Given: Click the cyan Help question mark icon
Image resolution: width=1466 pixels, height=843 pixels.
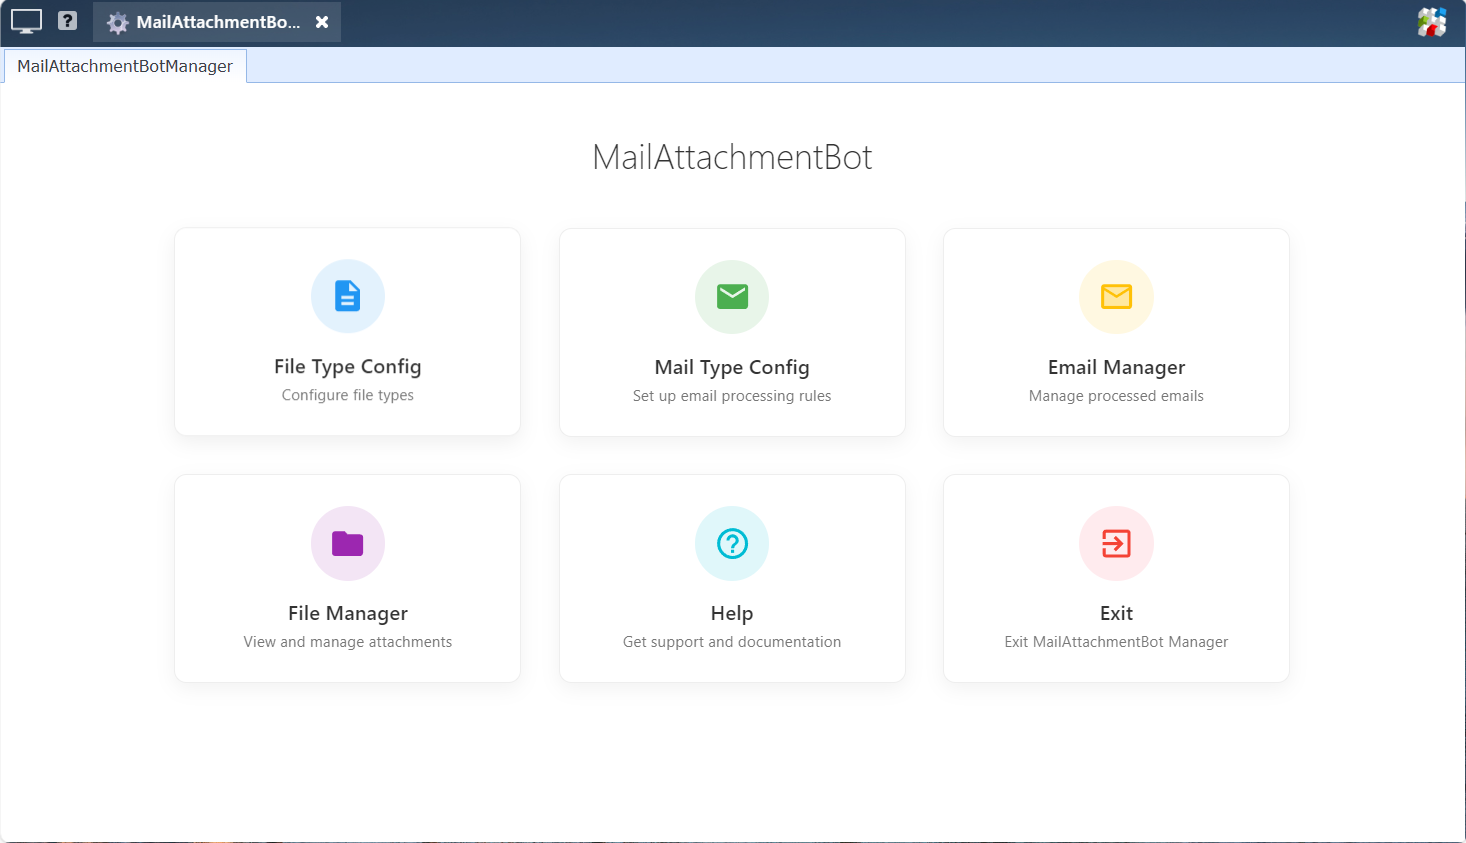Looking at the screenshot, I should point(732,543).
